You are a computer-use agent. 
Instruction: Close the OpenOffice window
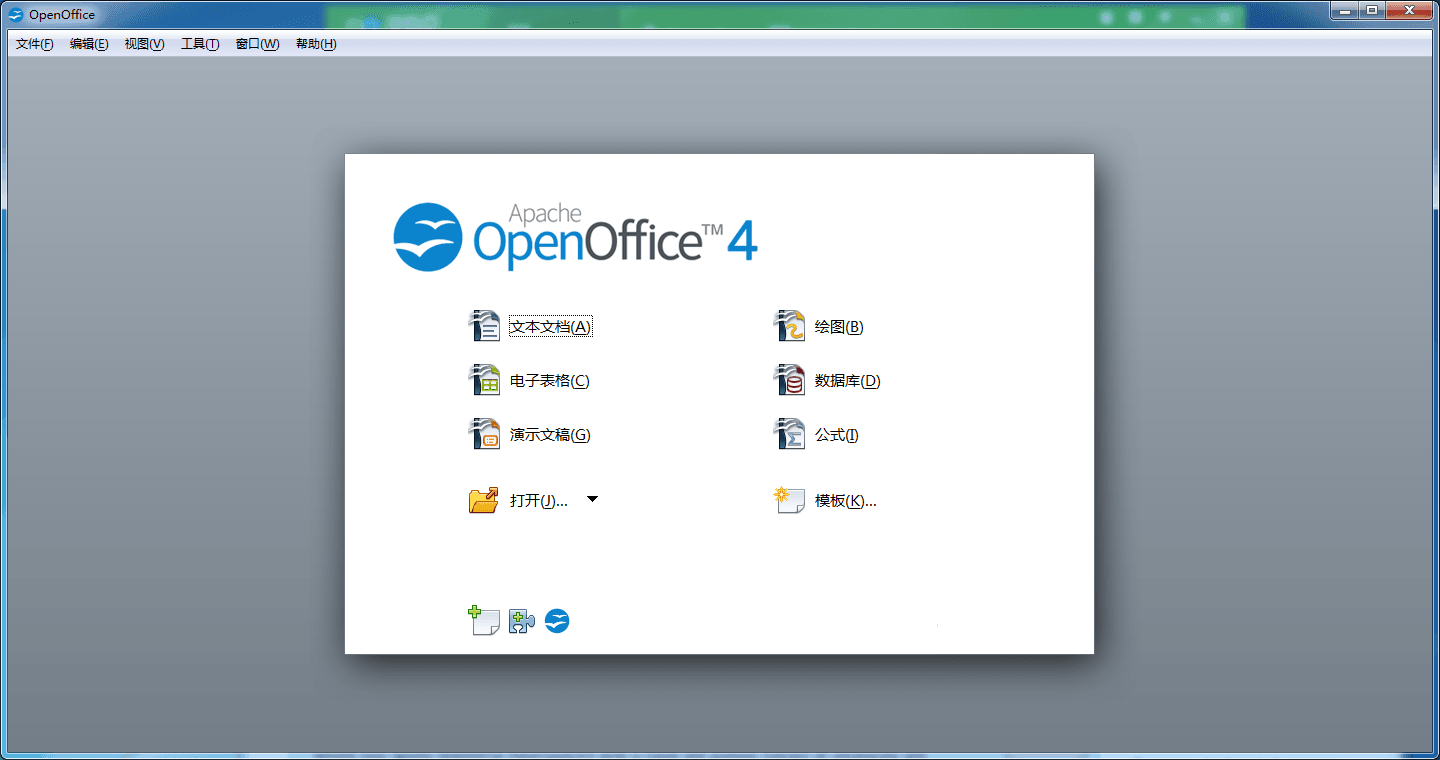[x=1410, y=10]
